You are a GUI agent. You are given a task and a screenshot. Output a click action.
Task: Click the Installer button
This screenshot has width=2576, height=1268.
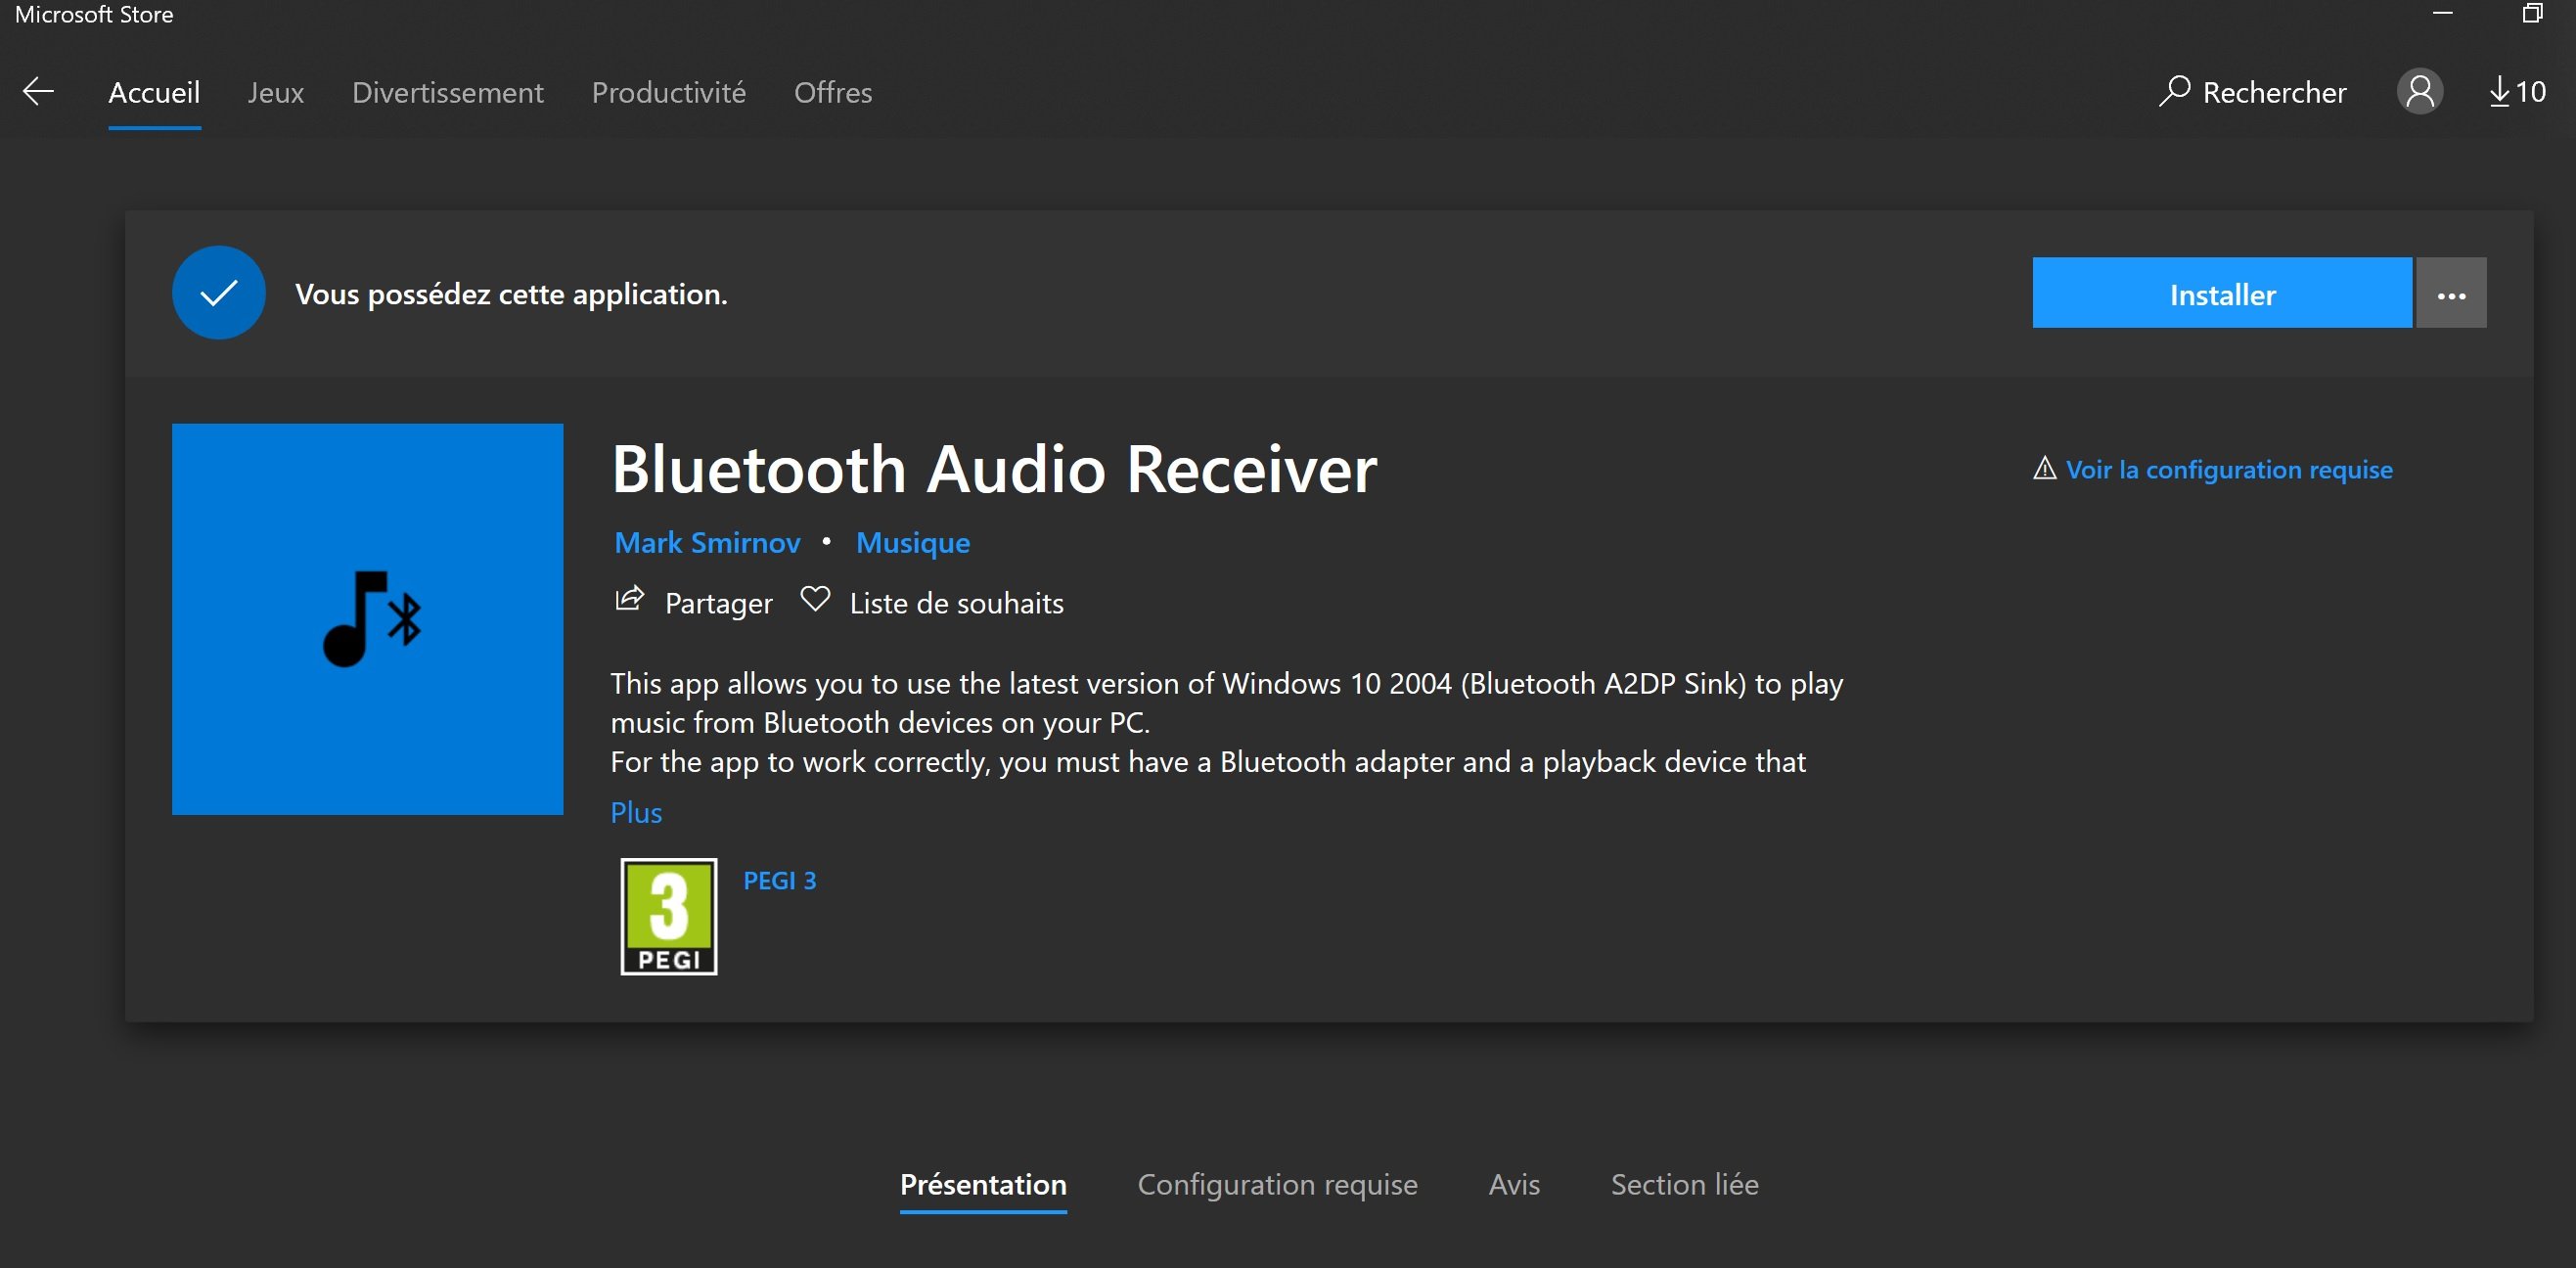click(x=2221, y=293)
